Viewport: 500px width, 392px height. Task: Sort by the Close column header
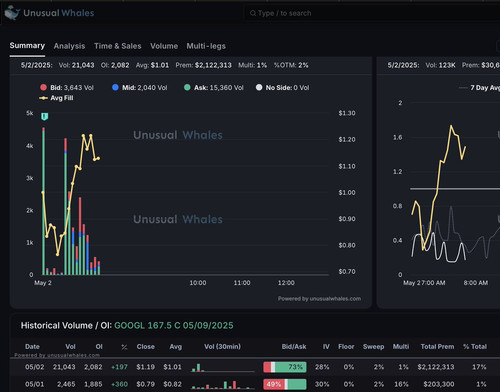(x=146, y=347)
